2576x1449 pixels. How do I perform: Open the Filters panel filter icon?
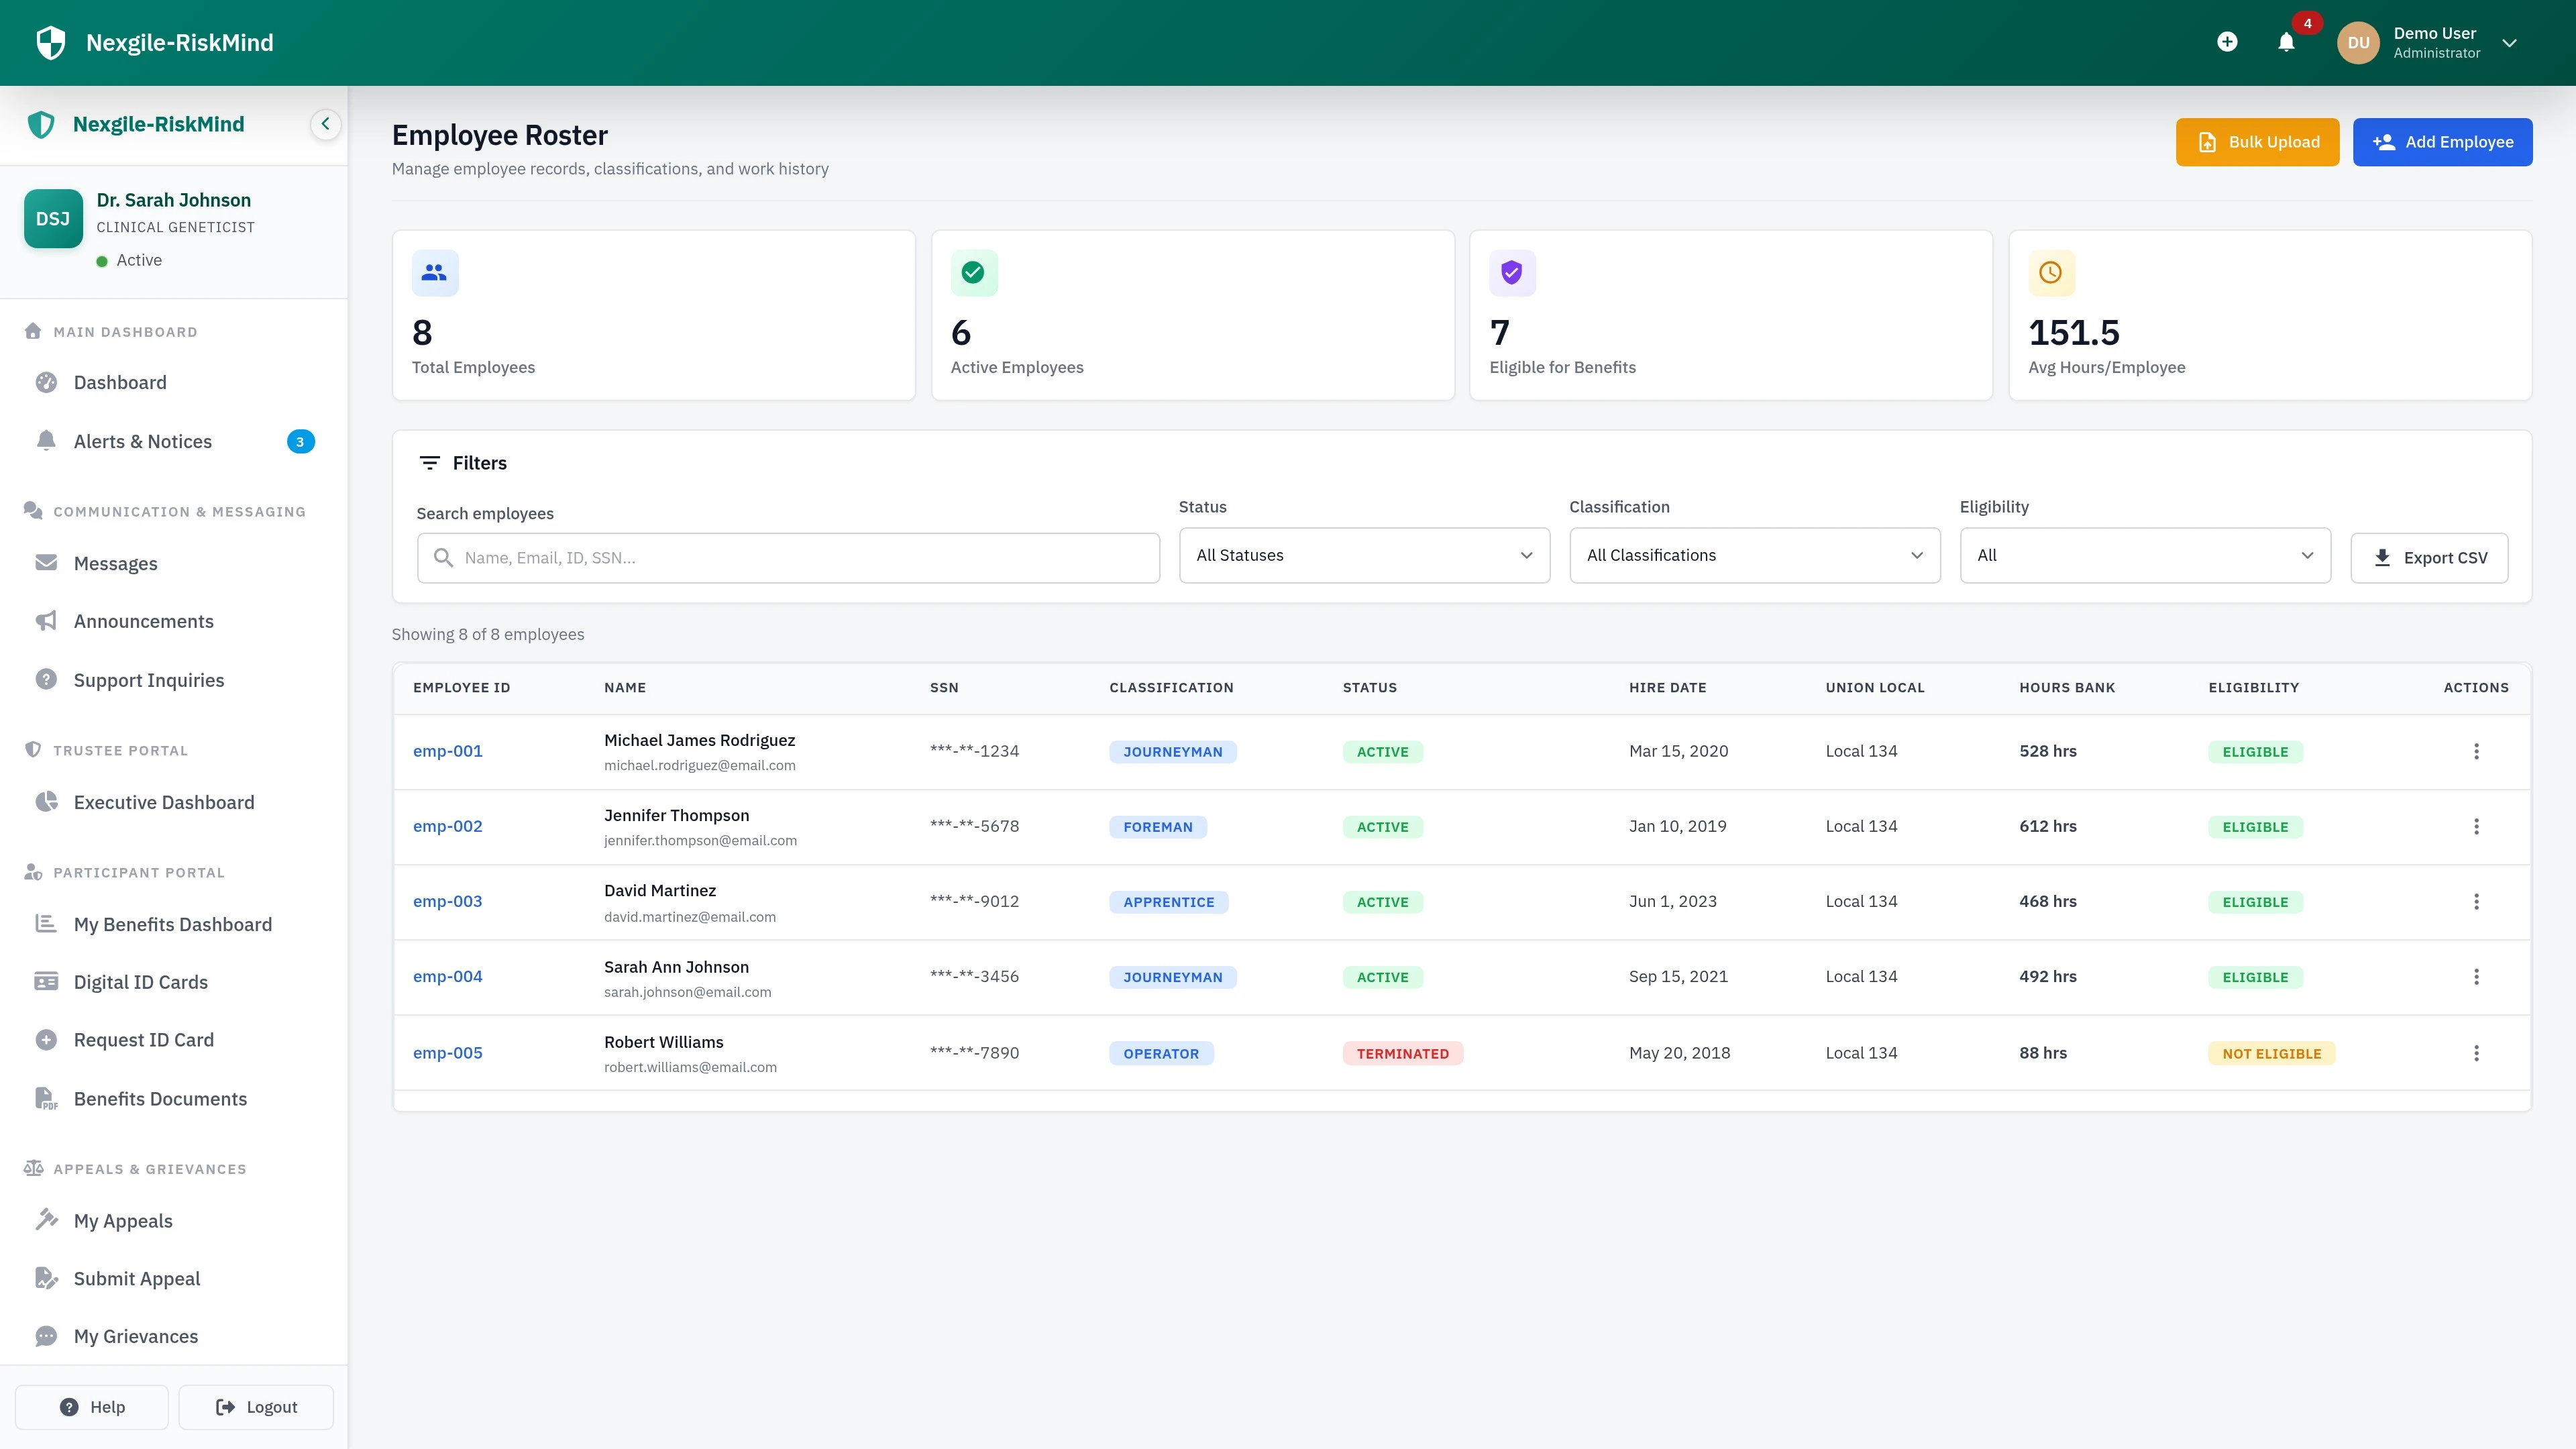click(431, 462)
